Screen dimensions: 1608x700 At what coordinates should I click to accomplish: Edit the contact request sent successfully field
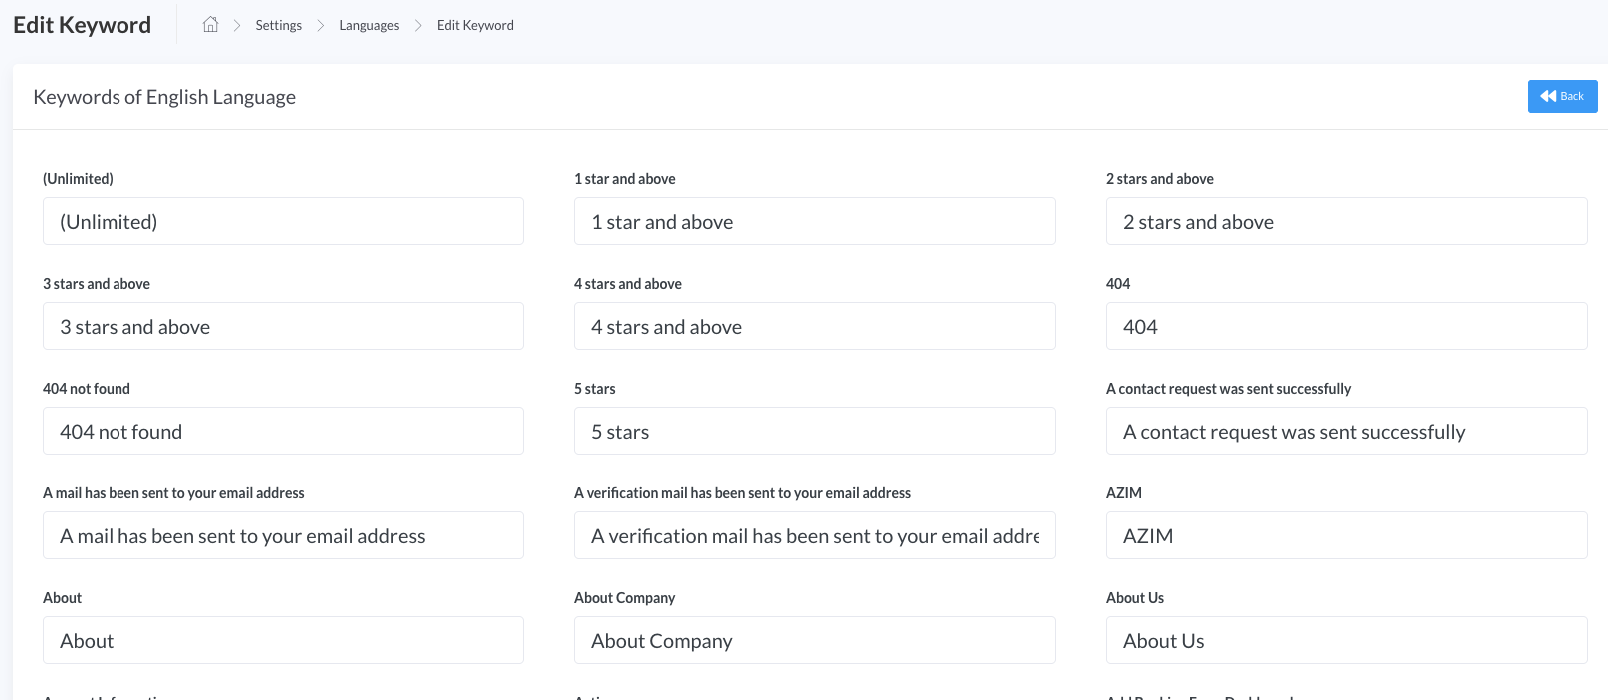tap(1346, 431)
